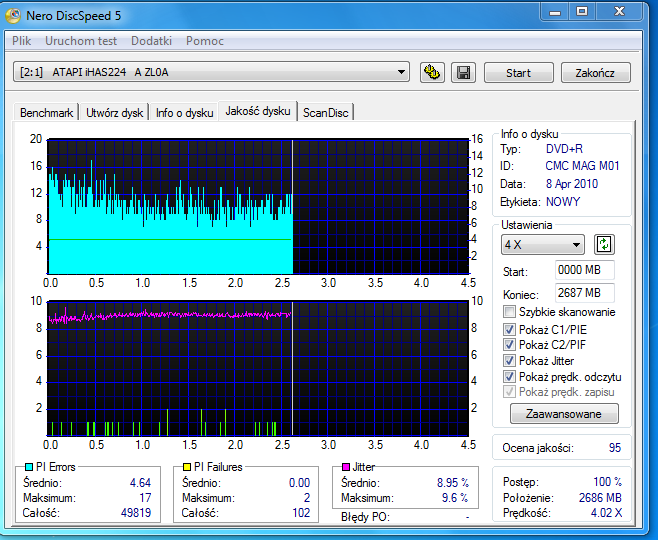The image size is (658, 540).
Task: Uncheck Pokaż C1/PIE checkbox
Action: click(509, 329)
